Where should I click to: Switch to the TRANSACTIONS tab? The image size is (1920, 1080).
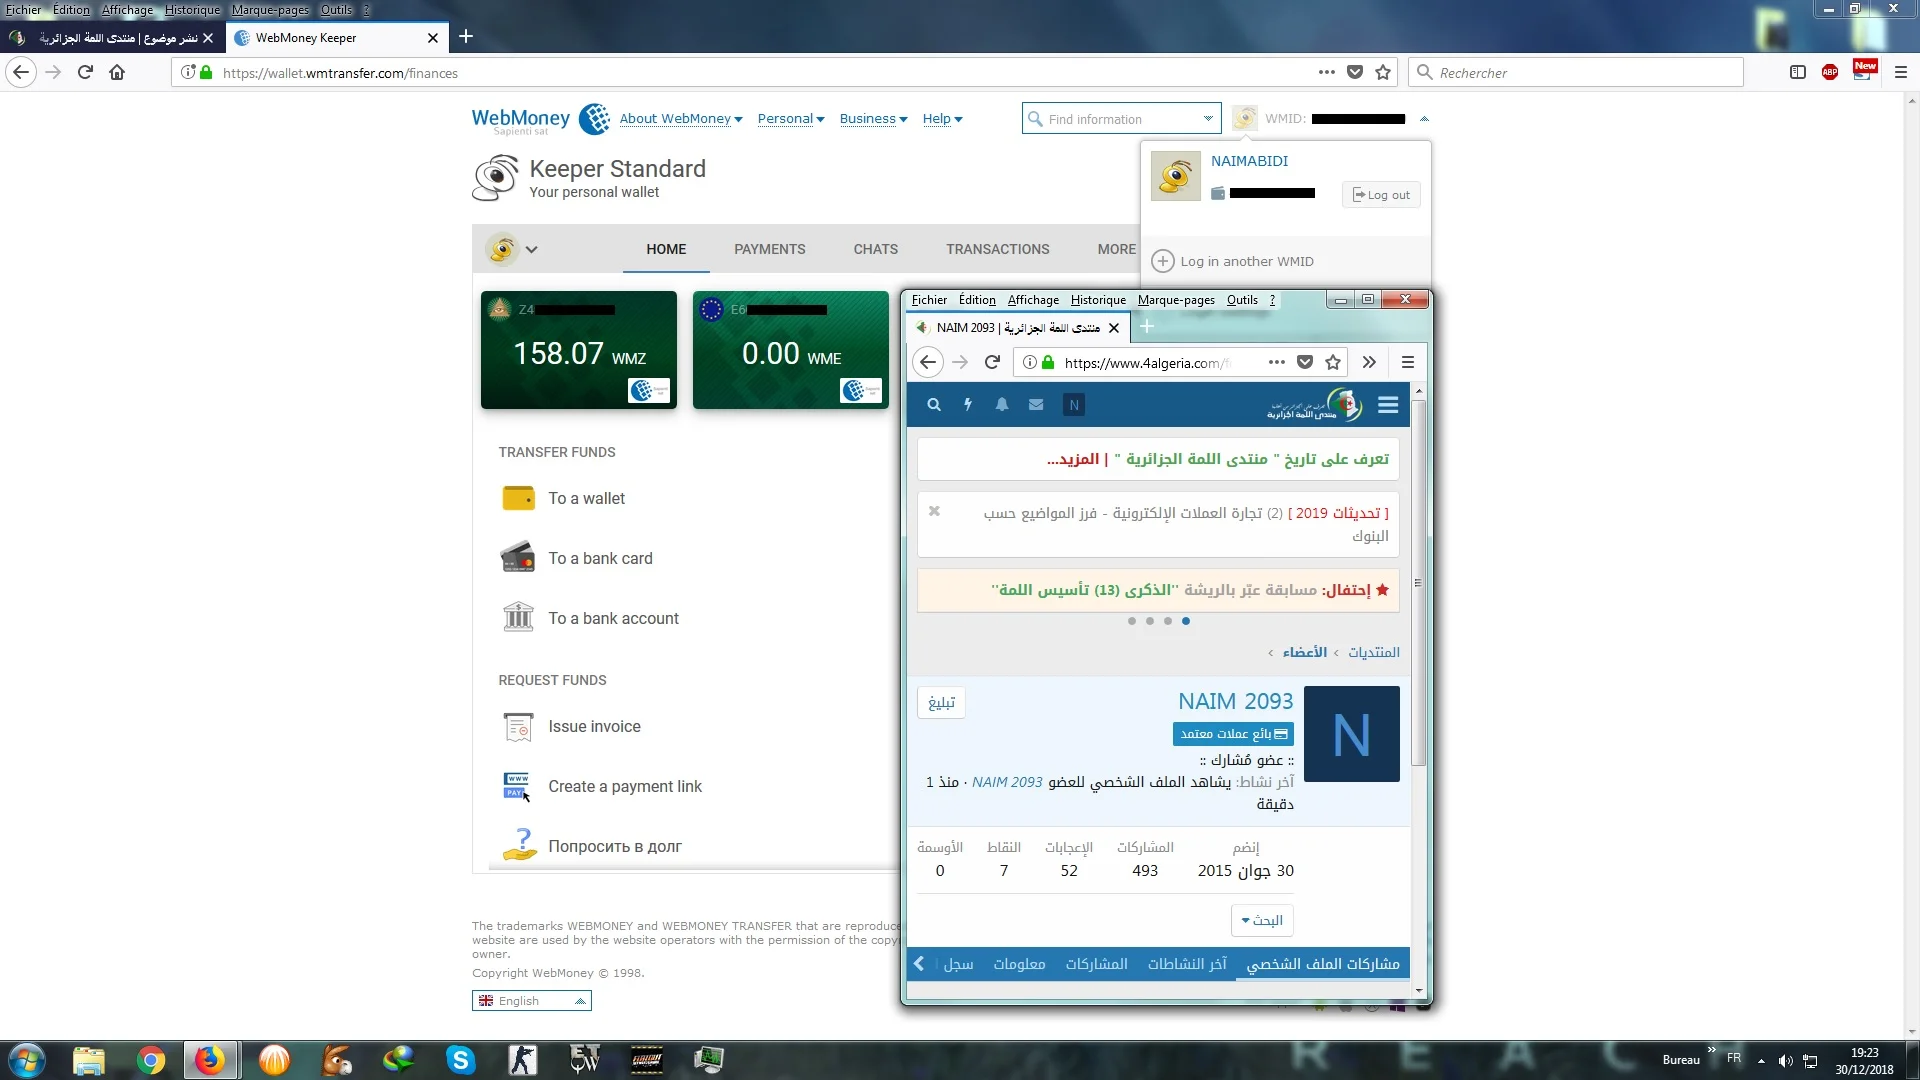click(997, 249)
